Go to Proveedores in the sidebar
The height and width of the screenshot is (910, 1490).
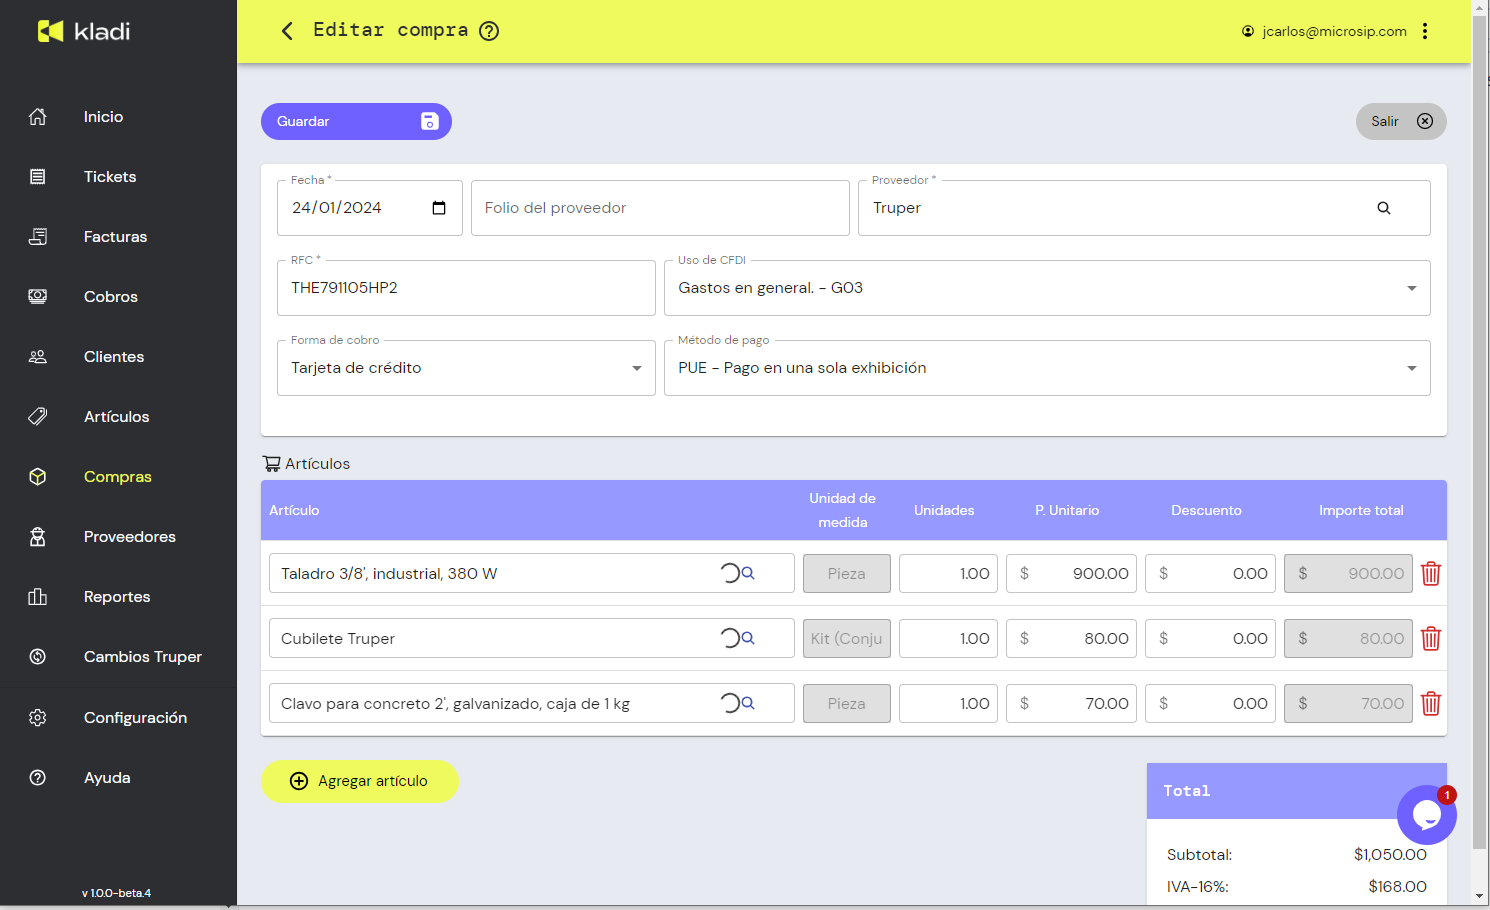[129, 537]
